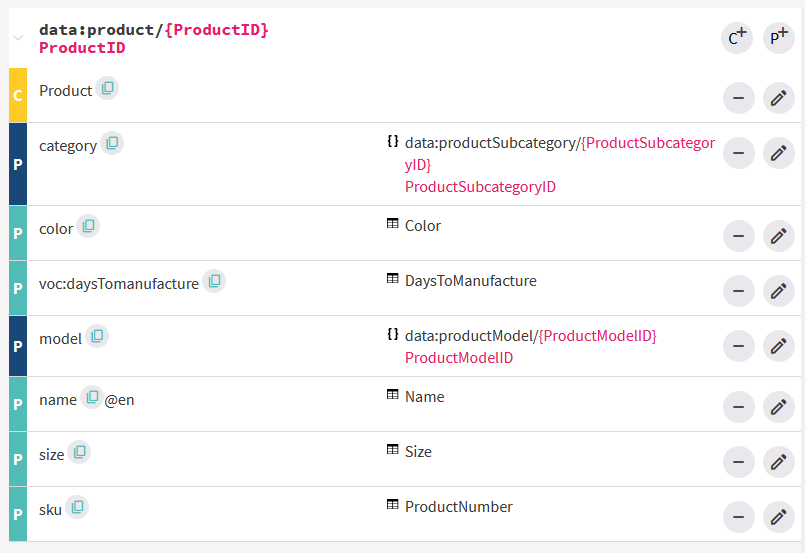Click the ProductNumber column value
Image resolution: width=805 pixels, height=553 pixels.
(458, 507)
